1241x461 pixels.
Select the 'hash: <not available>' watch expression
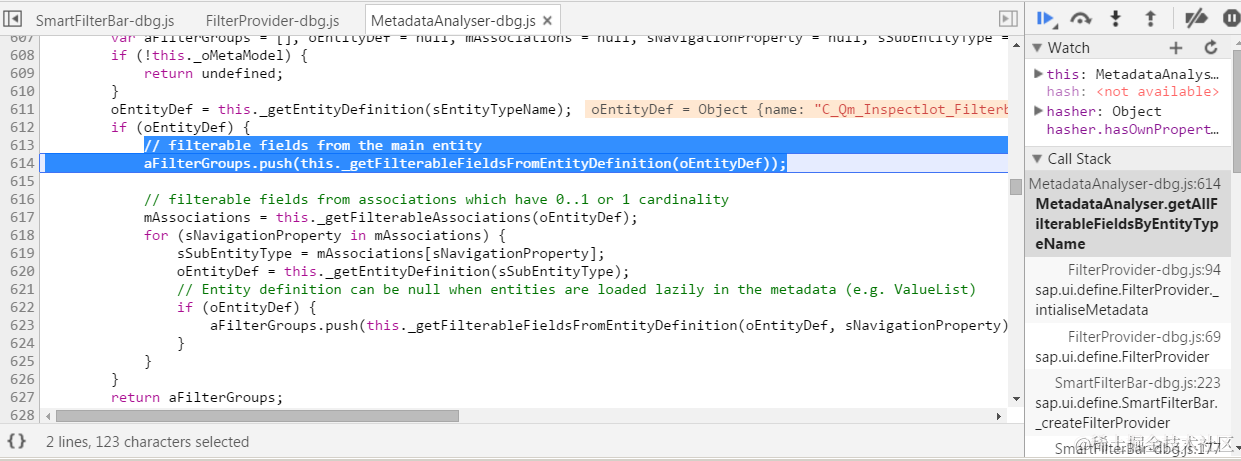pos(1133,92)
